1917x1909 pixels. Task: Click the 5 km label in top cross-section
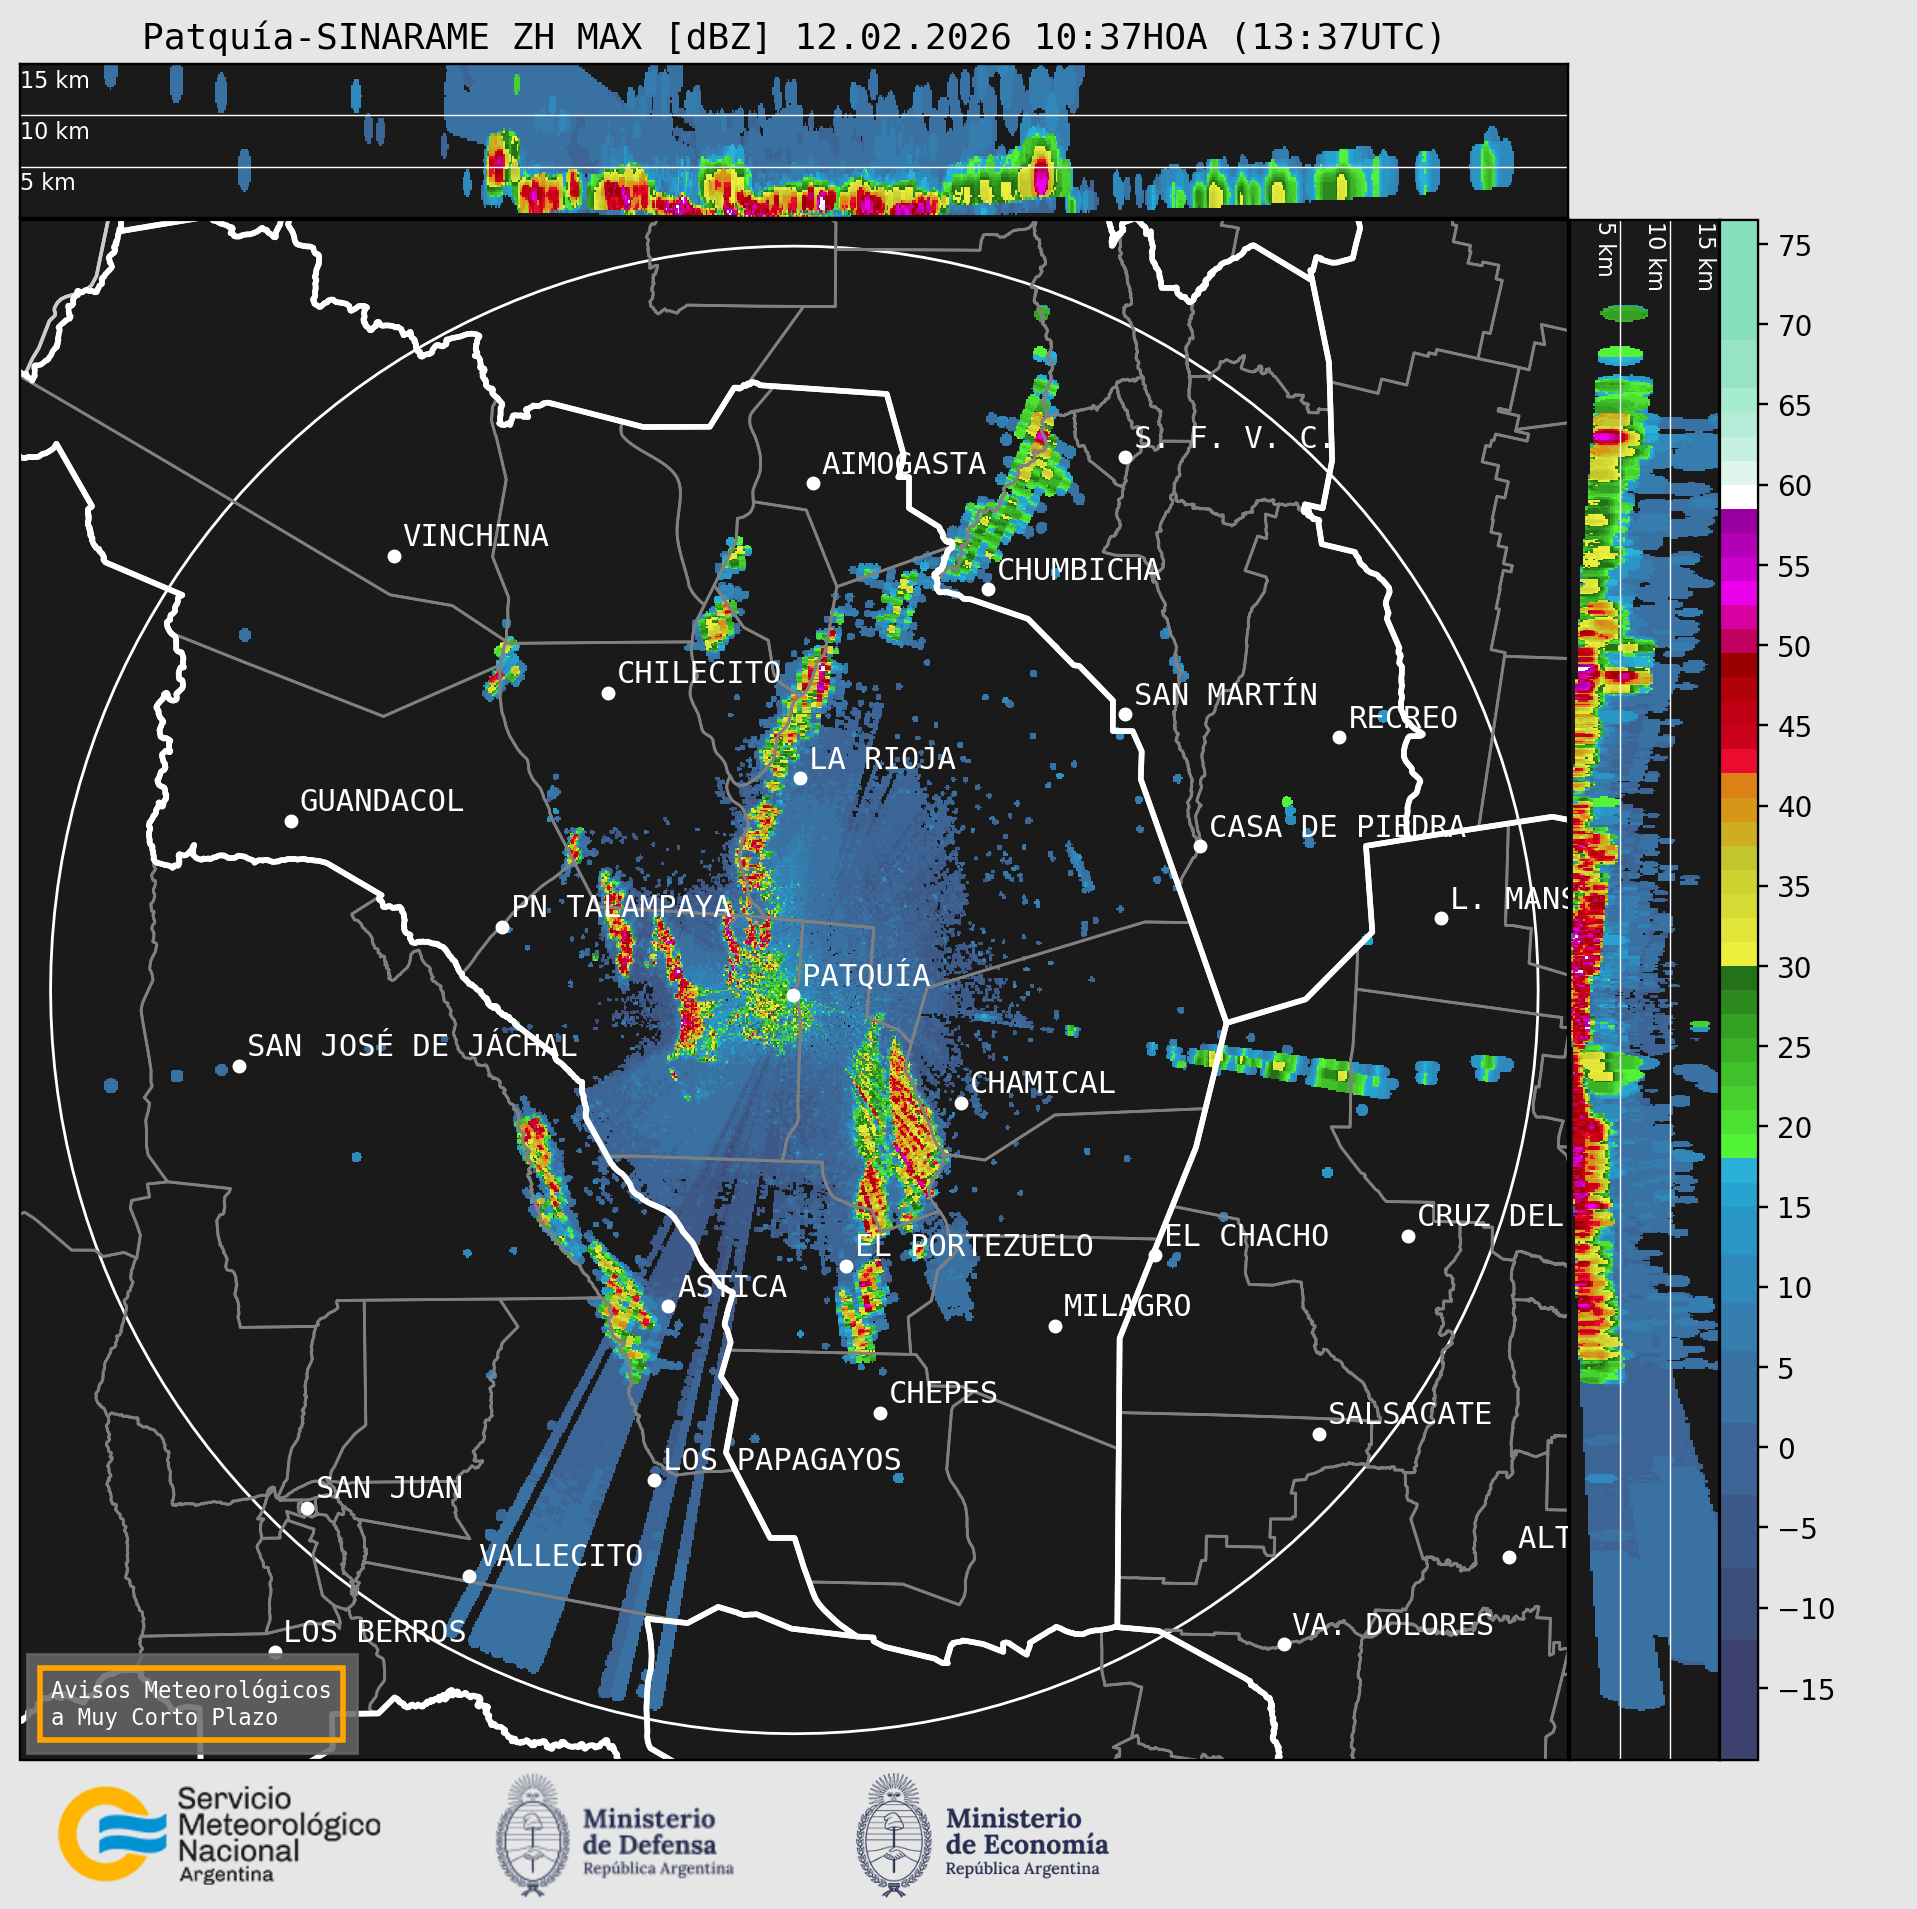pyautogui.click(x=48, y=182)
